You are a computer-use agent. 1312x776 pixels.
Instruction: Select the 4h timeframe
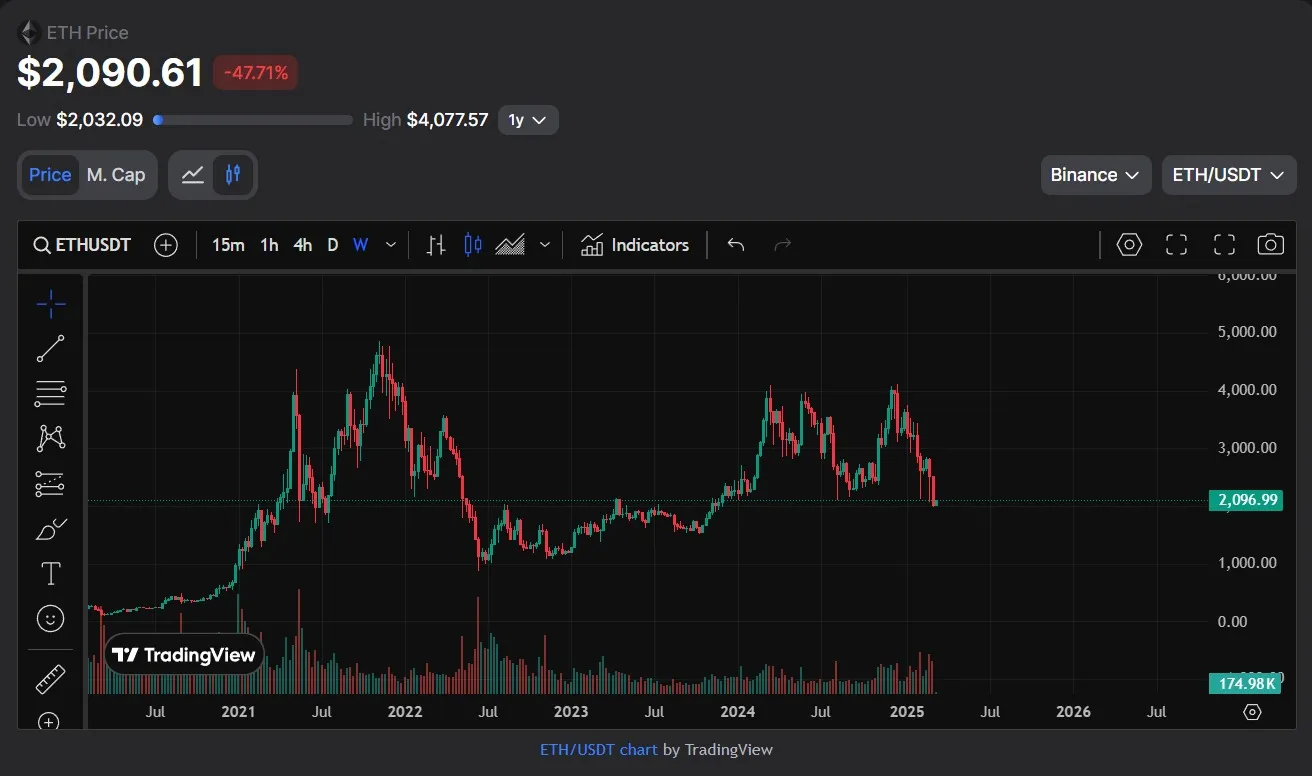(302, 245)
